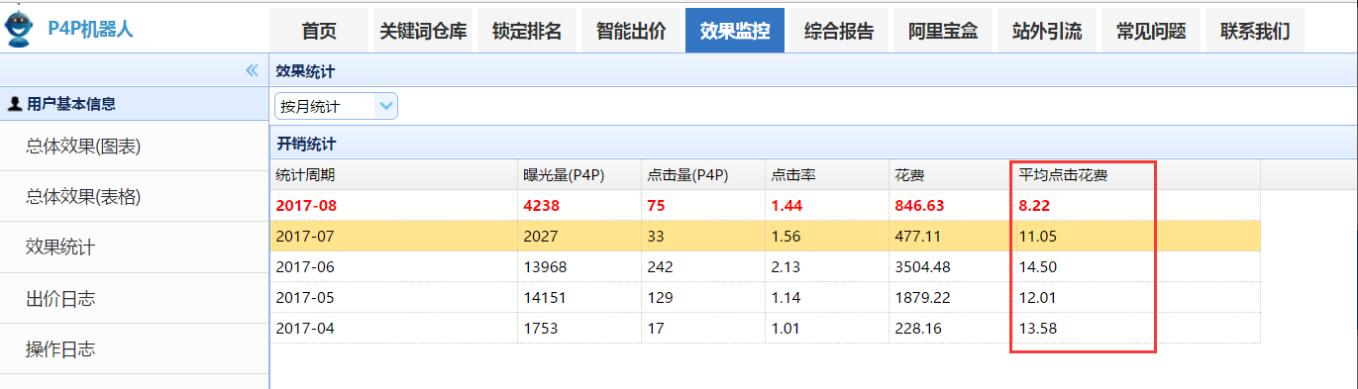Open 总体效果(表格) in the sidebar
The width and height of the screenshot is (1358, 389).
pos(134,197)
